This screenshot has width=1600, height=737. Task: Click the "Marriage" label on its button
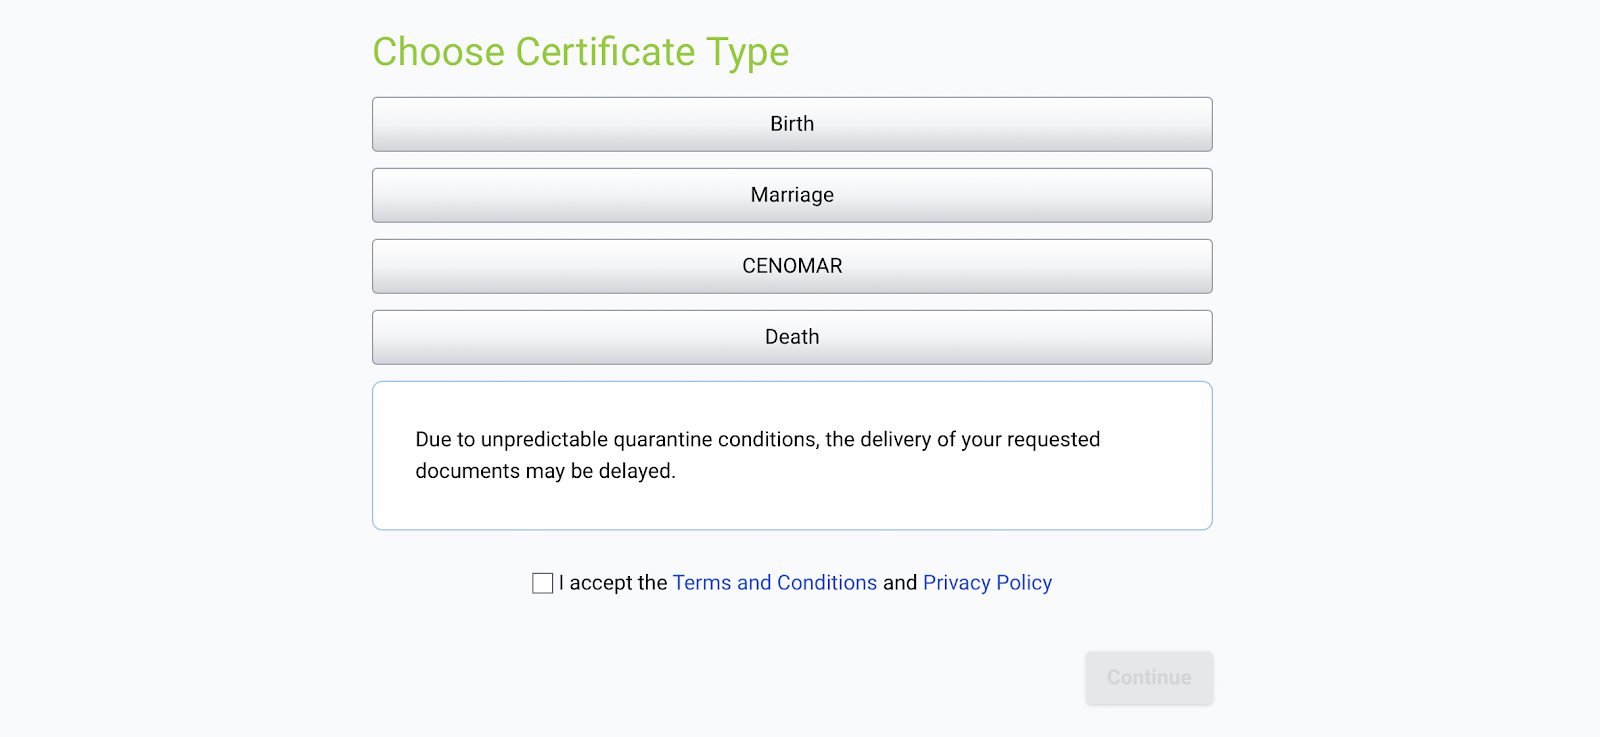pyautogui.click(x=792, y=195)
